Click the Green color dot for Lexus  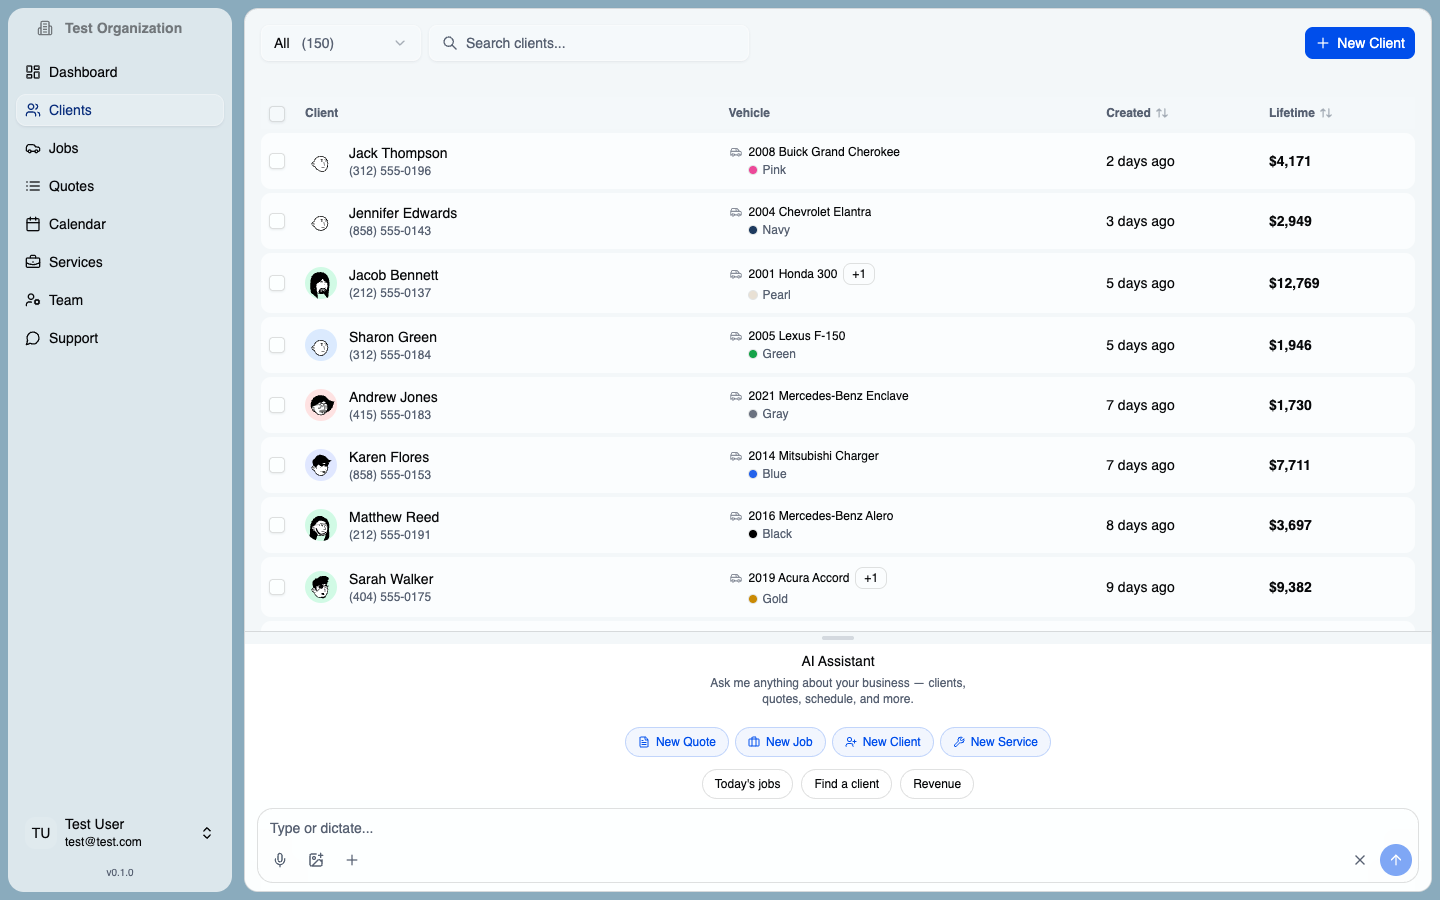tap(753, 354)
